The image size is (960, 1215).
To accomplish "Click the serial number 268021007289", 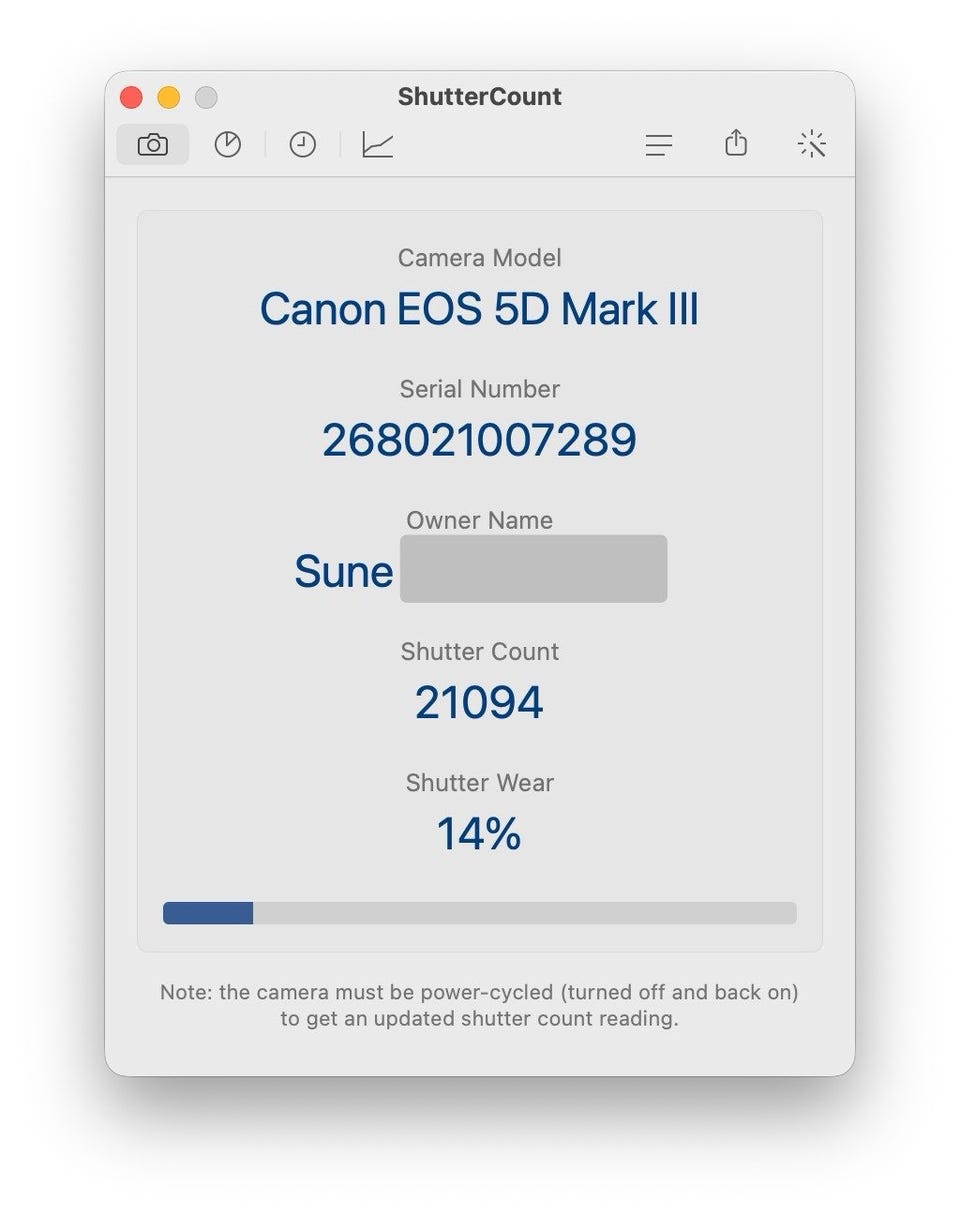I will 479,440.
